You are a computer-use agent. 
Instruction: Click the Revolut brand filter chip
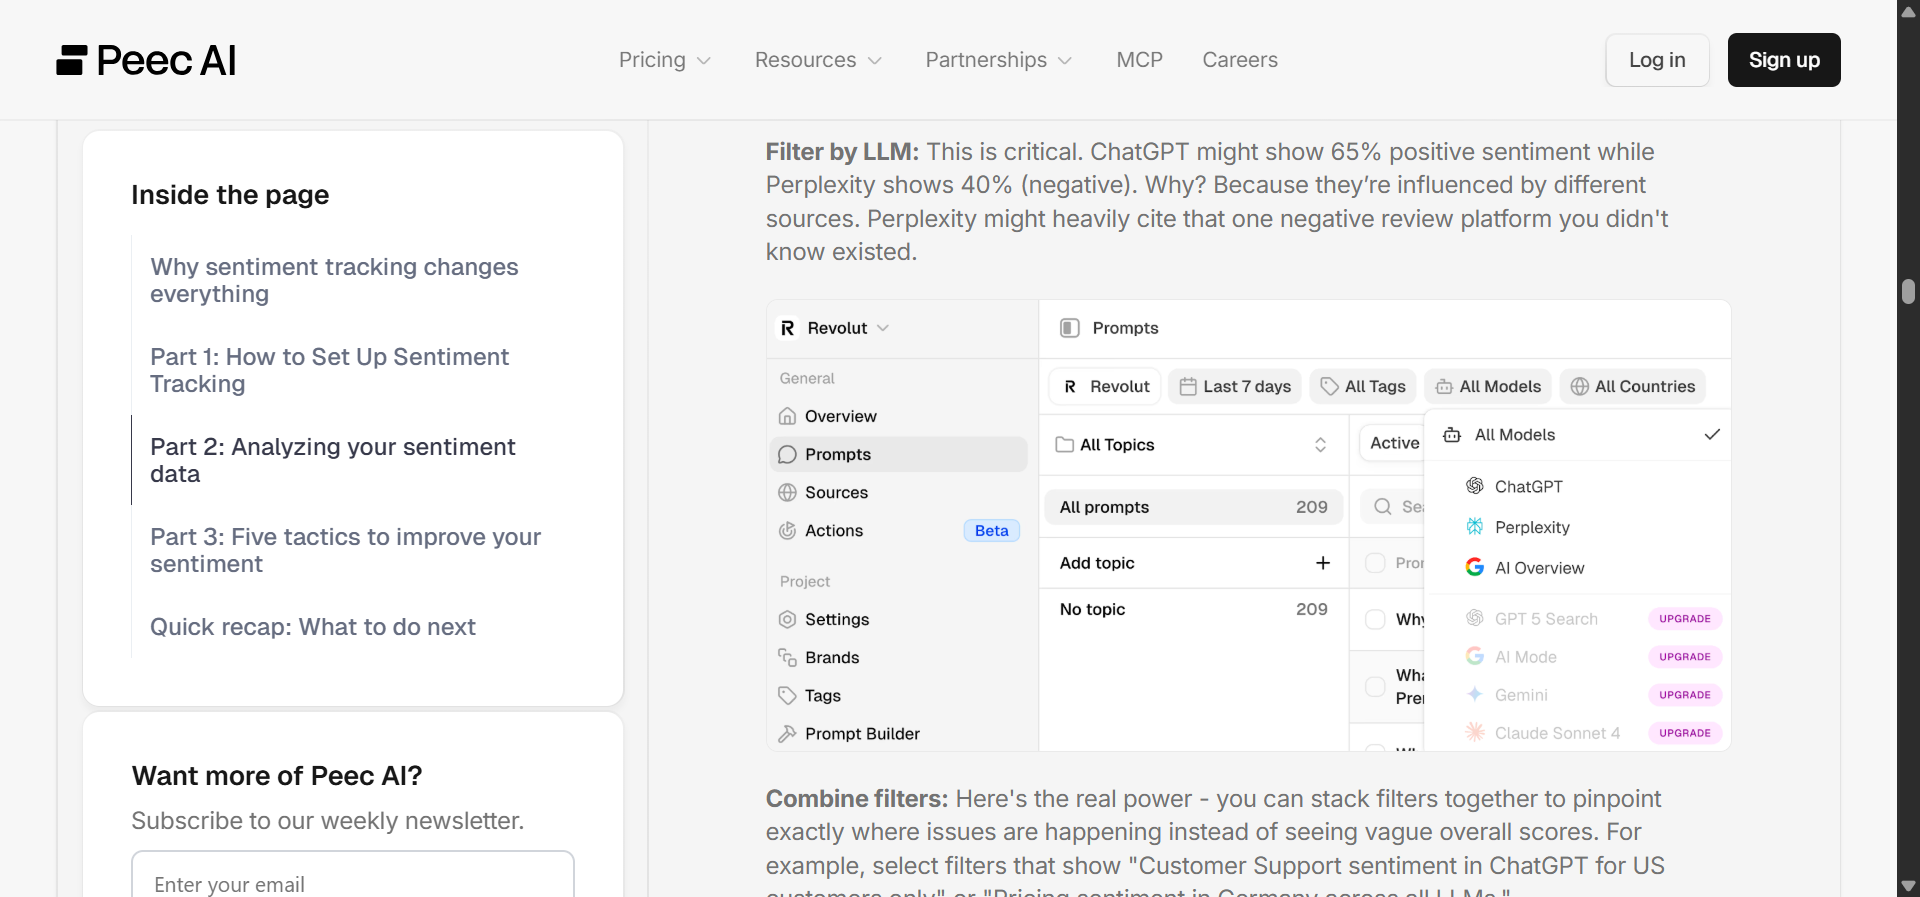coord(1107,386)
